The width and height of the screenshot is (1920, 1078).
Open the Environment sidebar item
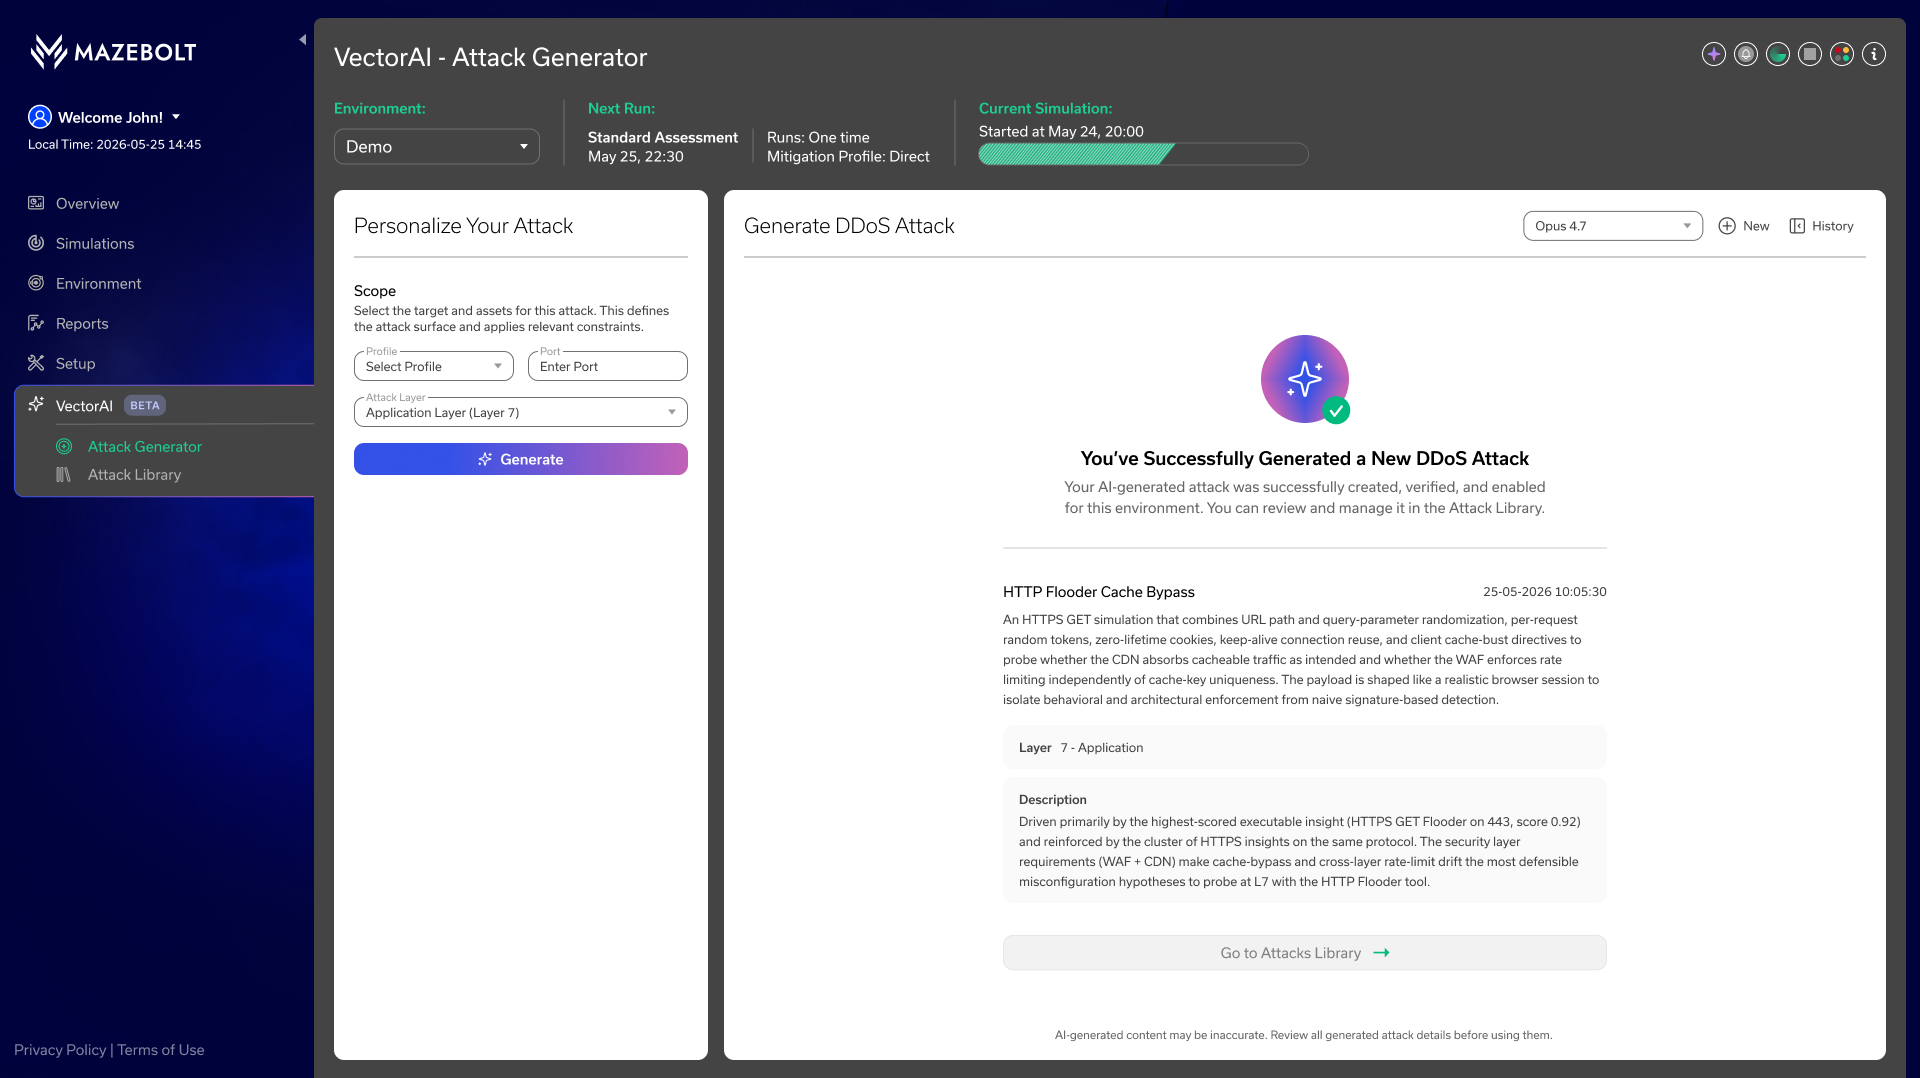[x=98, y=283]
